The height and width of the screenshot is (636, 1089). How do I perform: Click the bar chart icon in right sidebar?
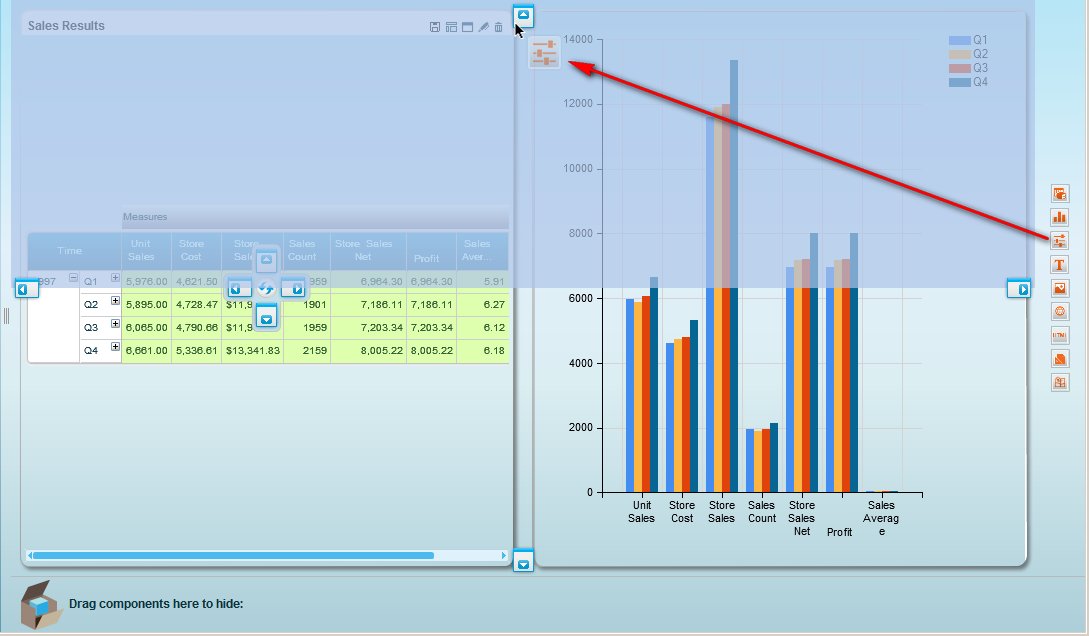coord(1060,217)
